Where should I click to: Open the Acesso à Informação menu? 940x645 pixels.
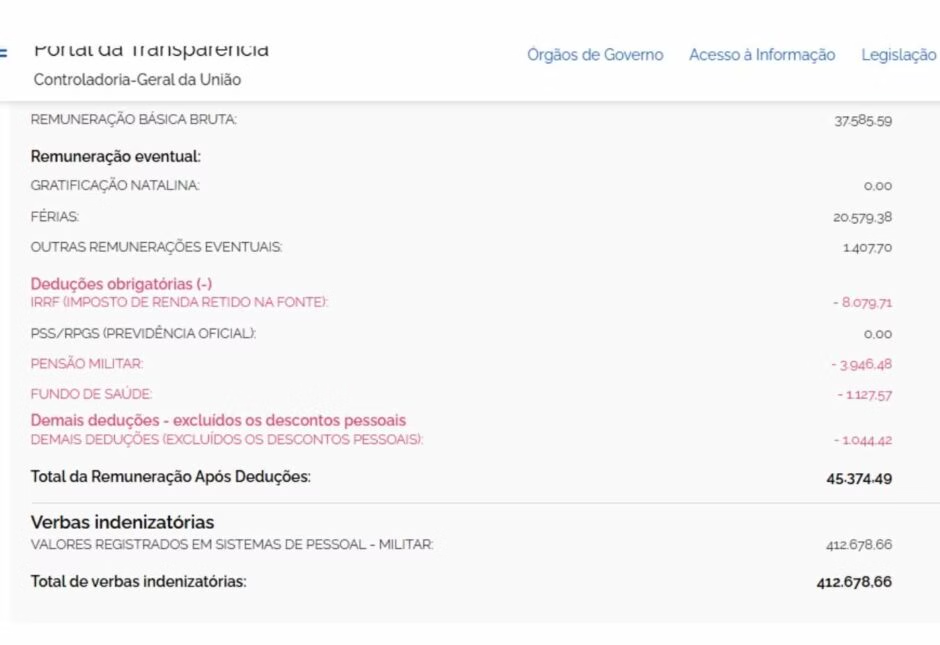pos(762,55)
